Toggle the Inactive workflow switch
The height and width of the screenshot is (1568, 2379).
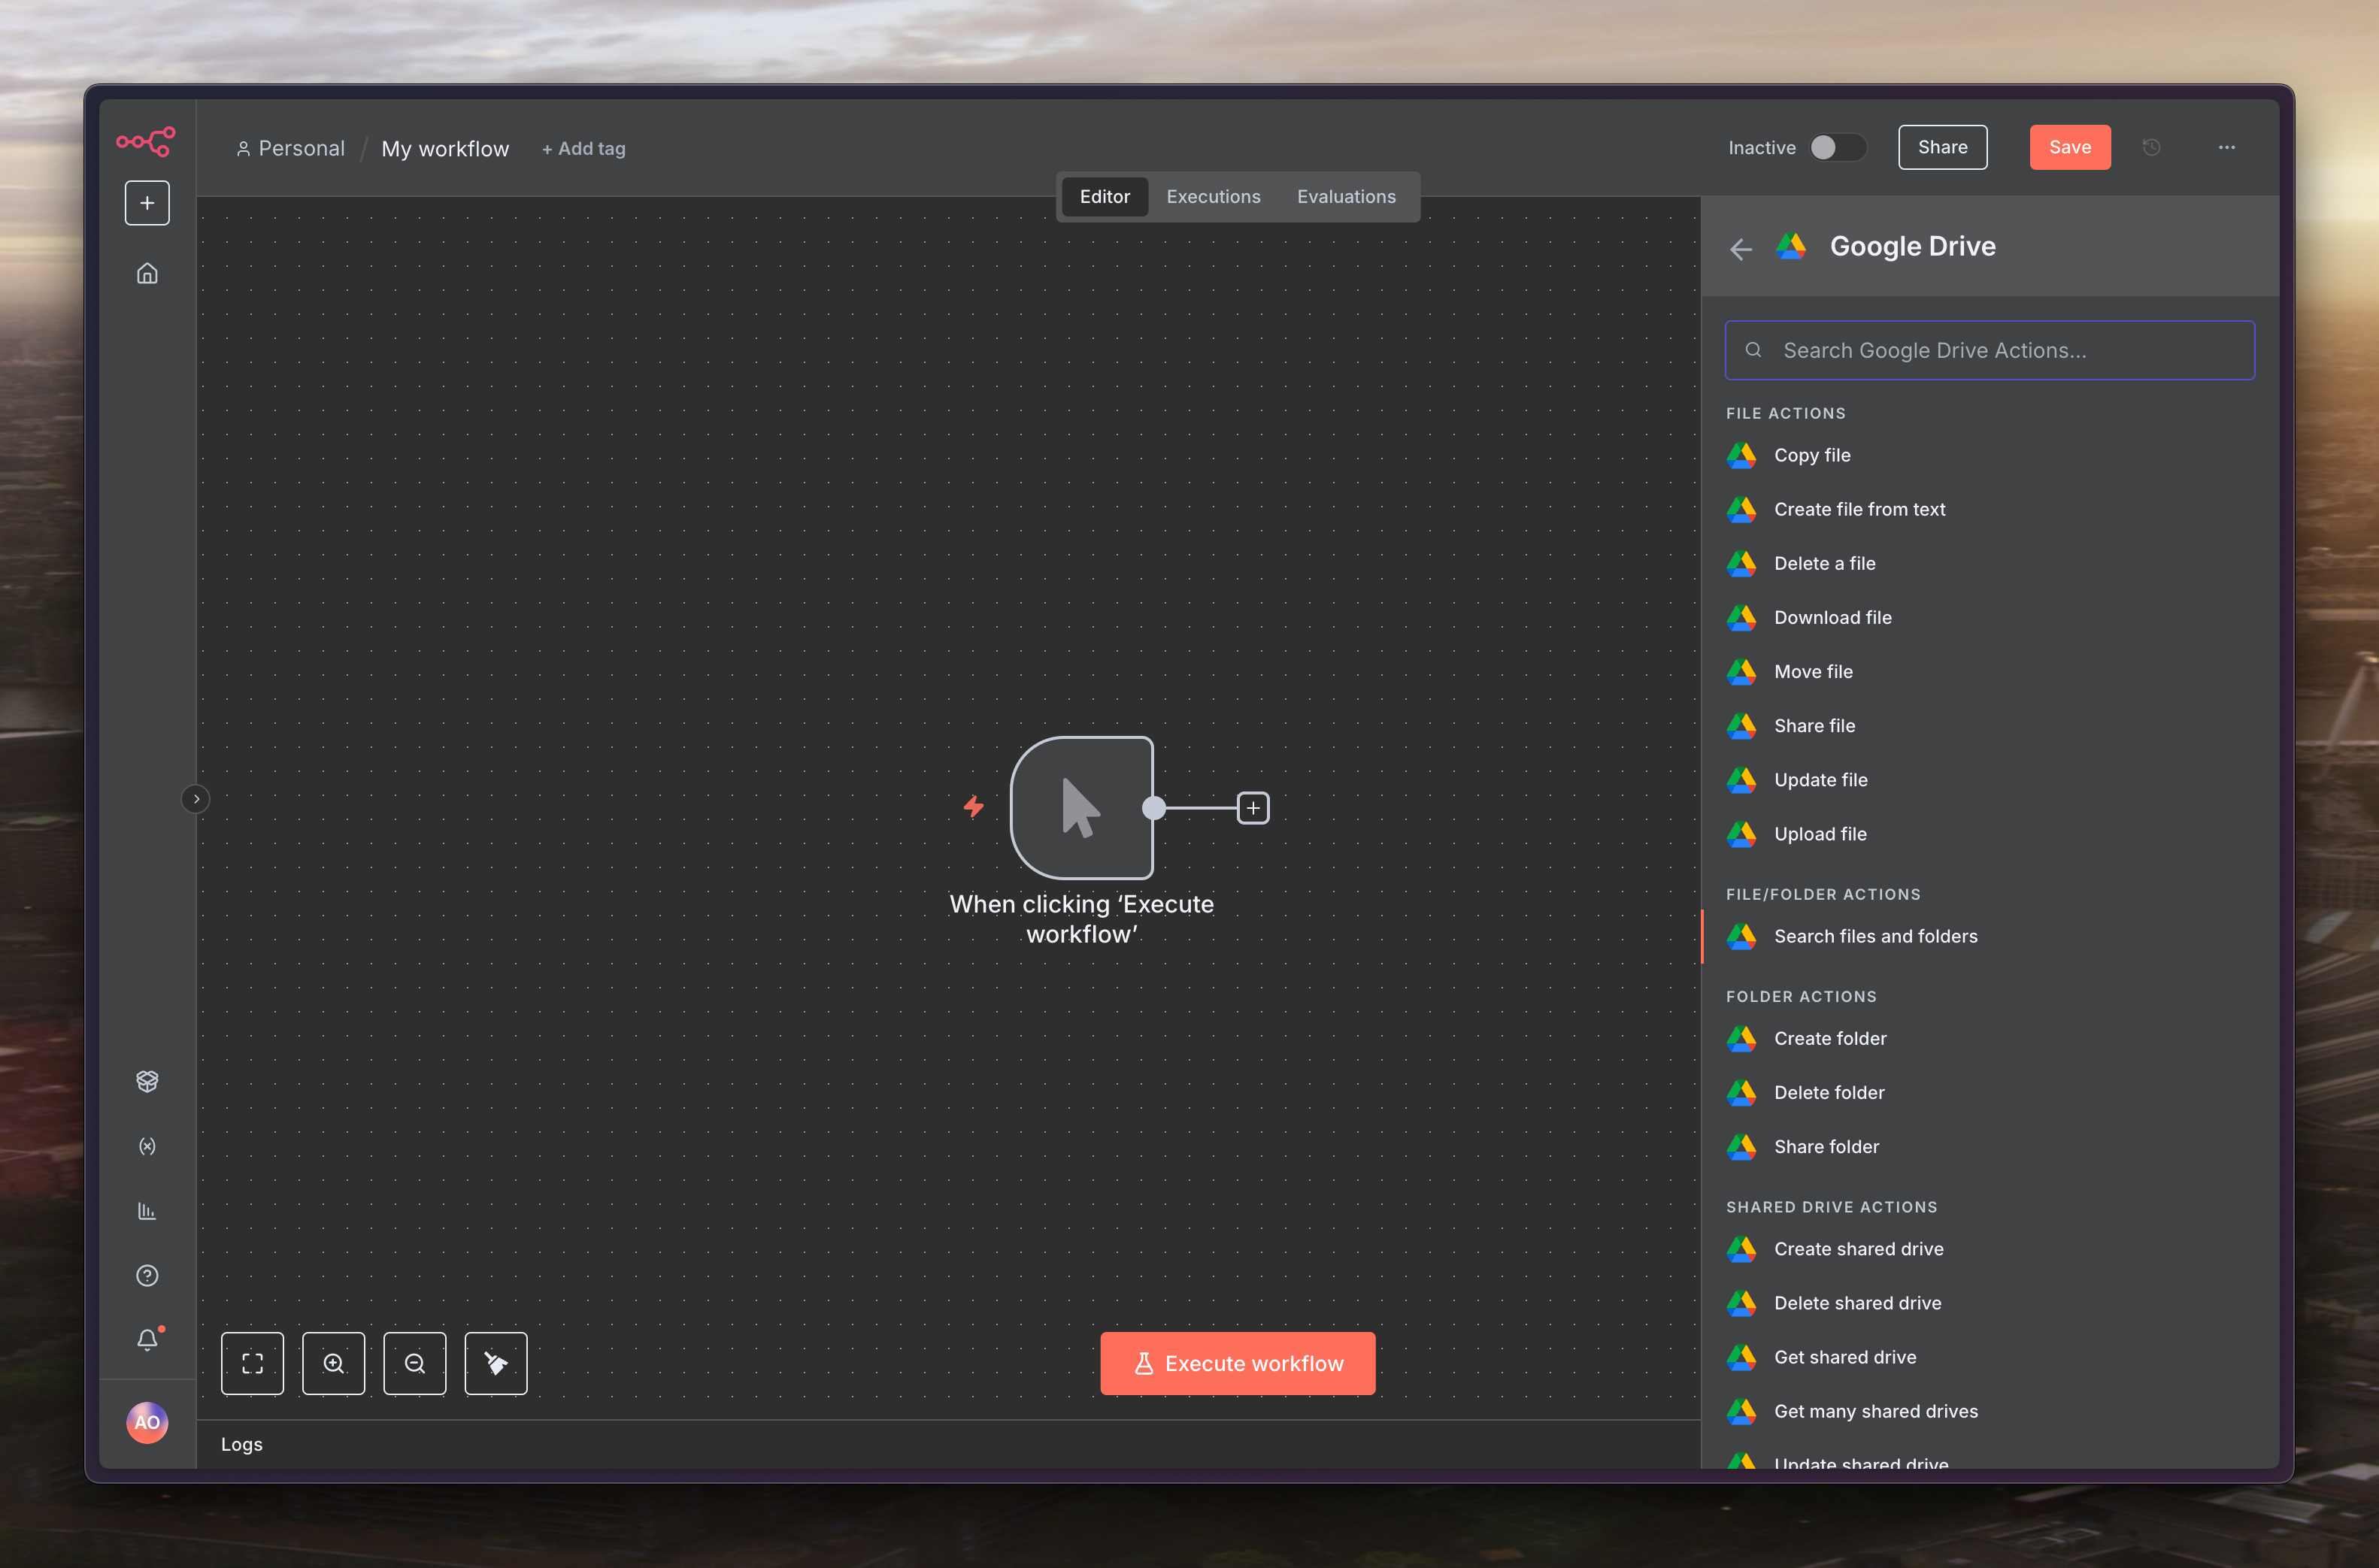pos(1837,148)
